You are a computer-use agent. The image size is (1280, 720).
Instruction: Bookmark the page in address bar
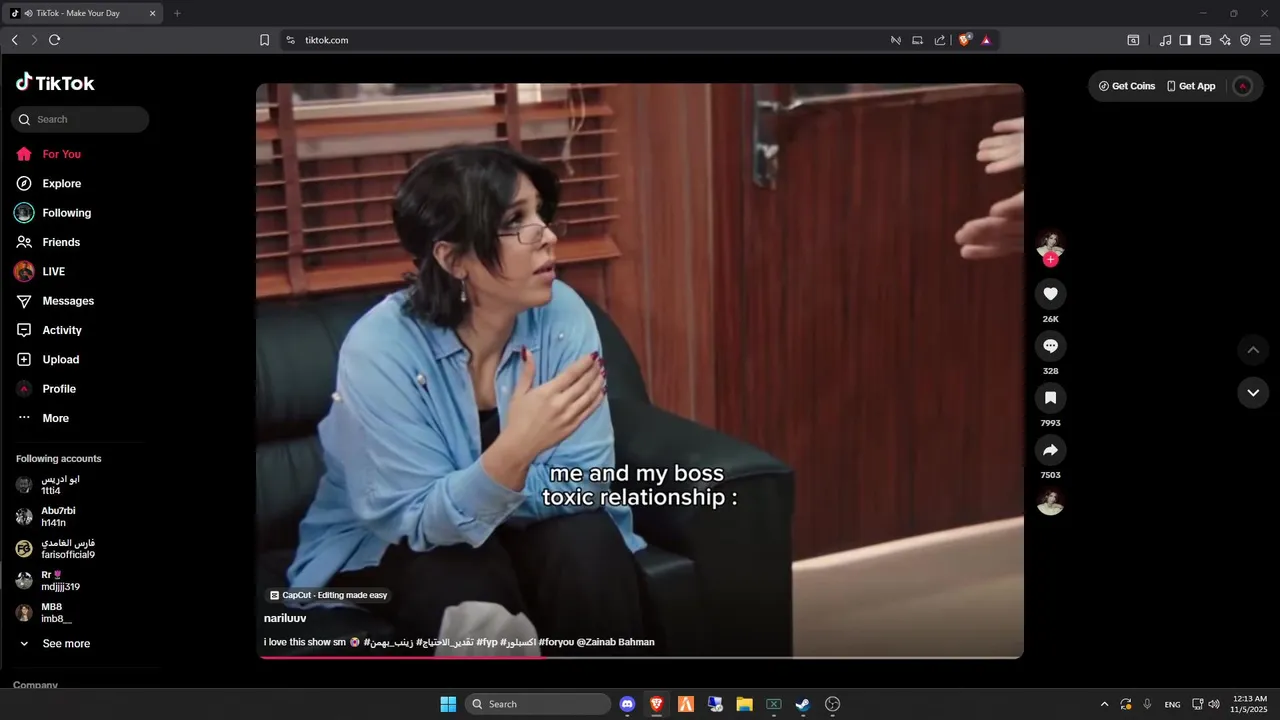click(x=265, y=40)
